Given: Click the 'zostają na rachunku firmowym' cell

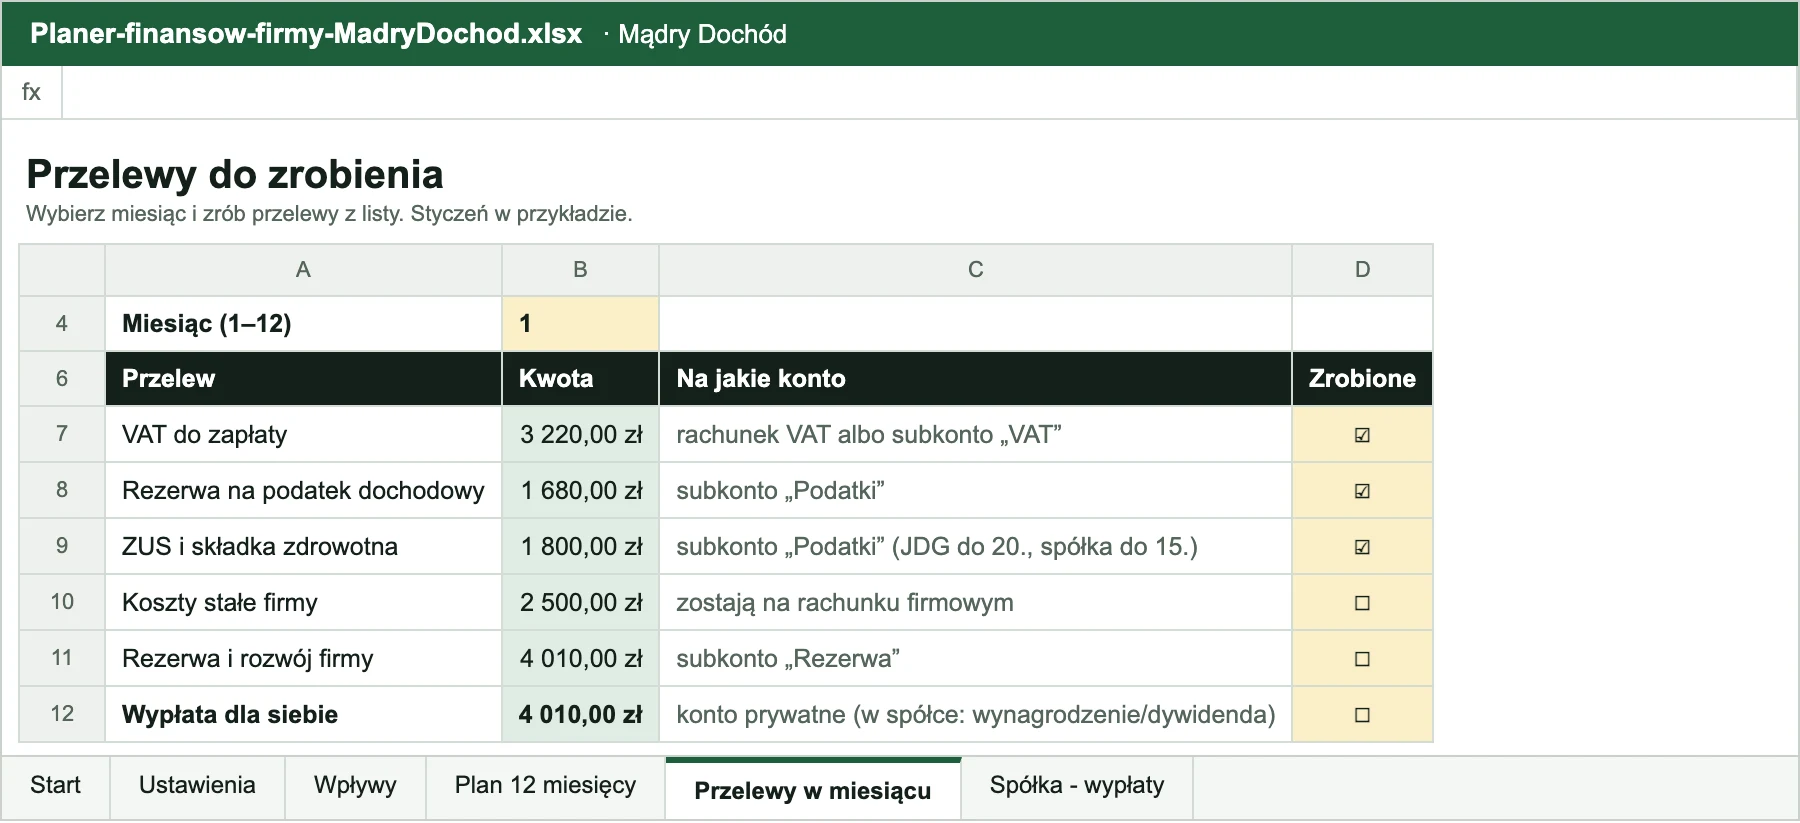Looking at the screenshot, I should (975, 602).
